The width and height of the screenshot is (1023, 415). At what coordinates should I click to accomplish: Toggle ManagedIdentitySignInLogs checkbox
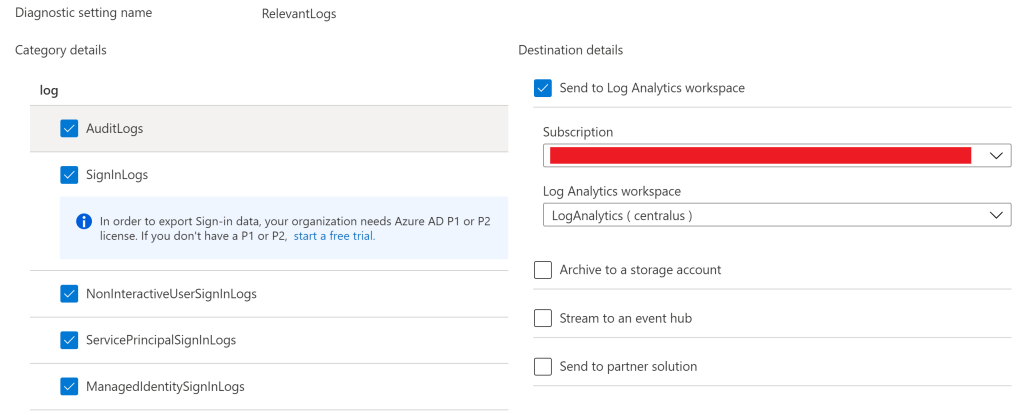pos(69,386)
